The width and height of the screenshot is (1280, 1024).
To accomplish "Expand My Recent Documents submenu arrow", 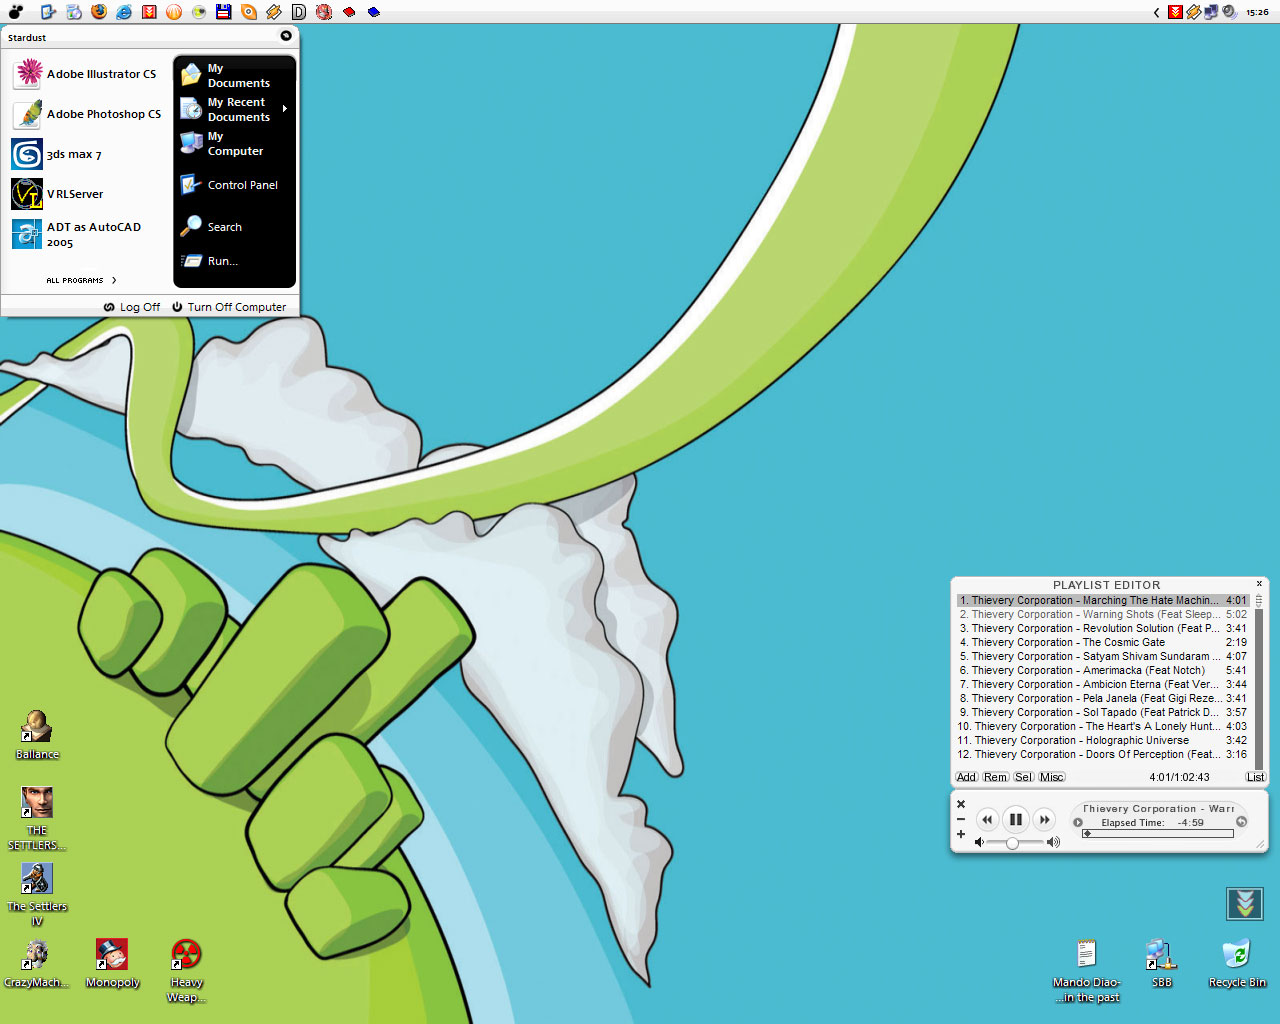I will click(285, 109).
